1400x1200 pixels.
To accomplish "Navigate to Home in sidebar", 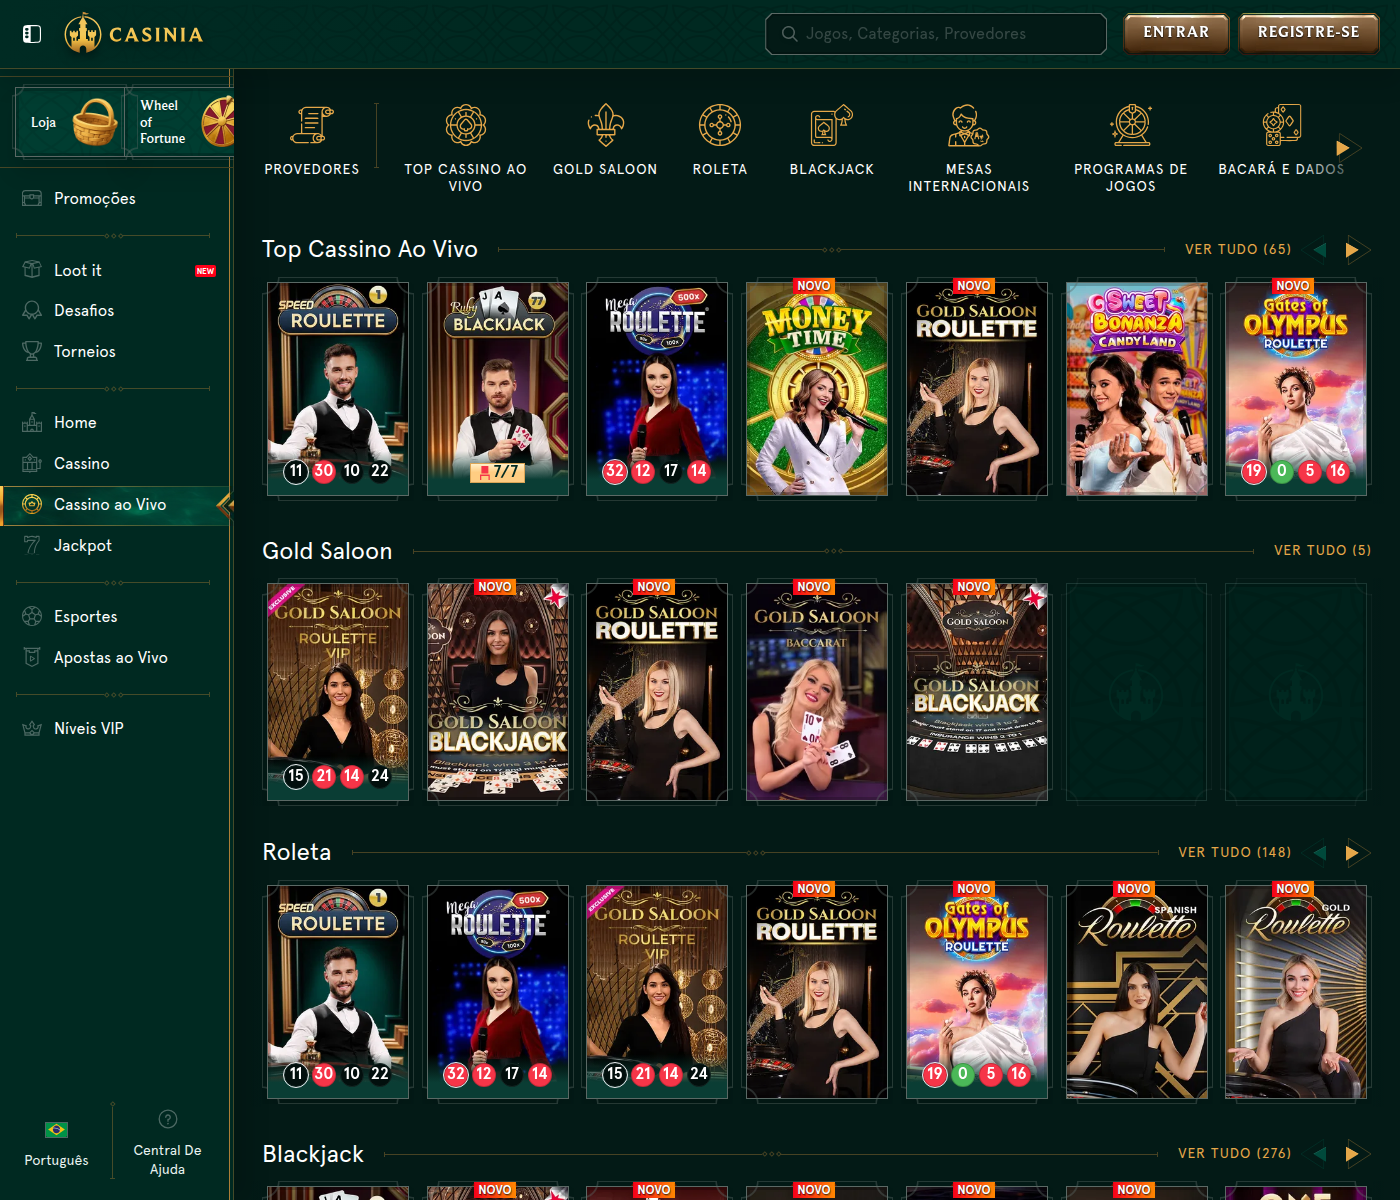I will click(x=113, y=422).
